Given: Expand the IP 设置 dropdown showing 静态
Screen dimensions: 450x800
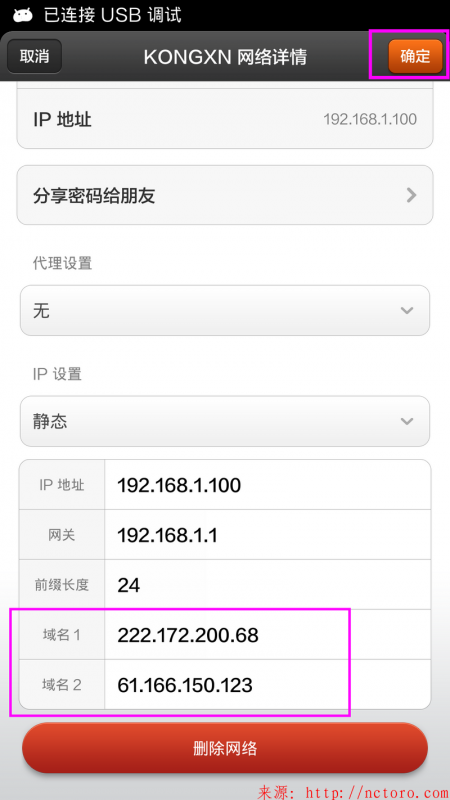Looking at the screenshot, I should [224, 421].
